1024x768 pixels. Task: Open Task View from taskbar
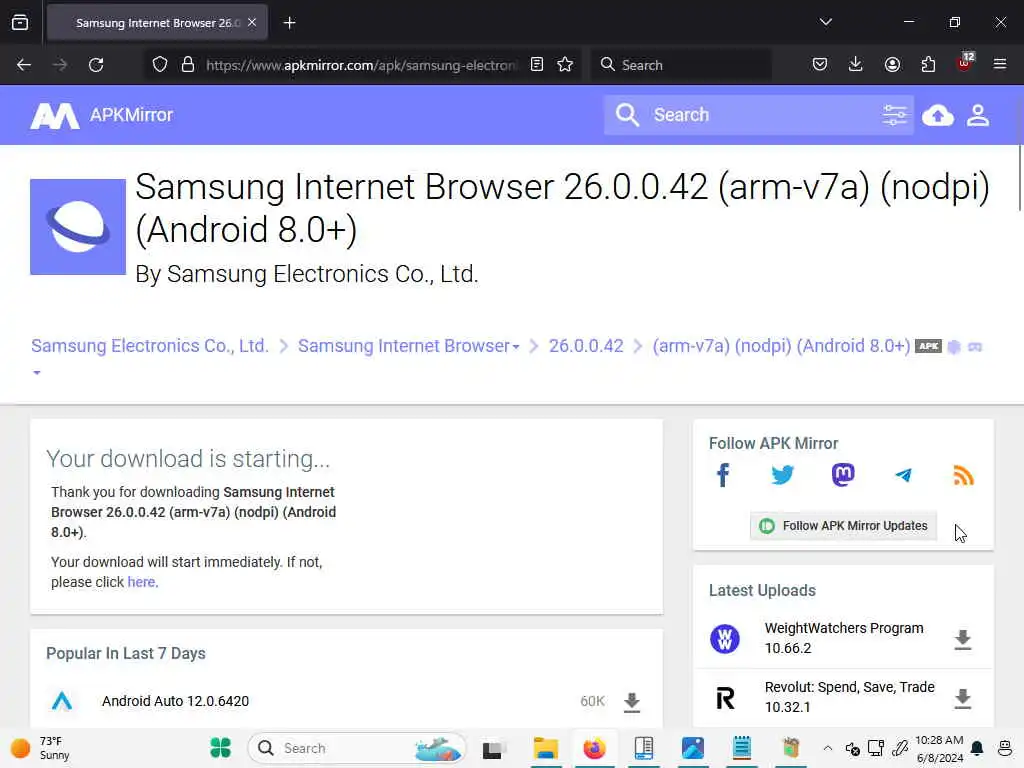click(x=494, y=748)
